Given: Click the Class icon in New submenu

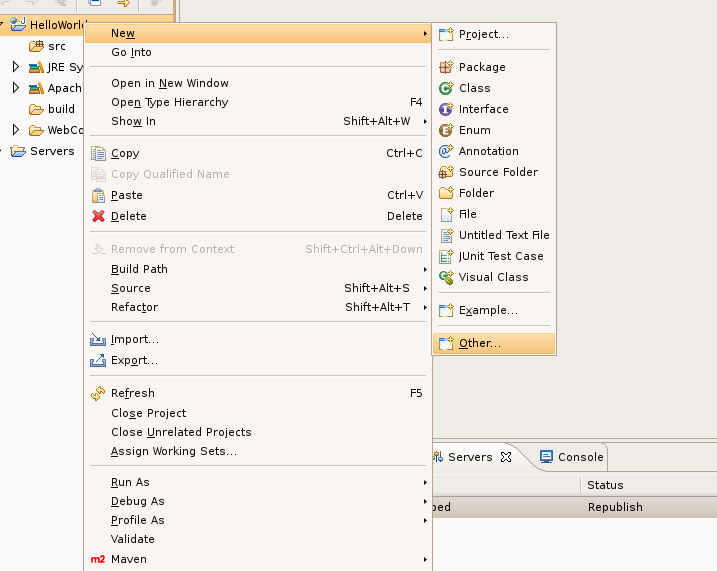Looking at the screenshot, I should (446, 88).
